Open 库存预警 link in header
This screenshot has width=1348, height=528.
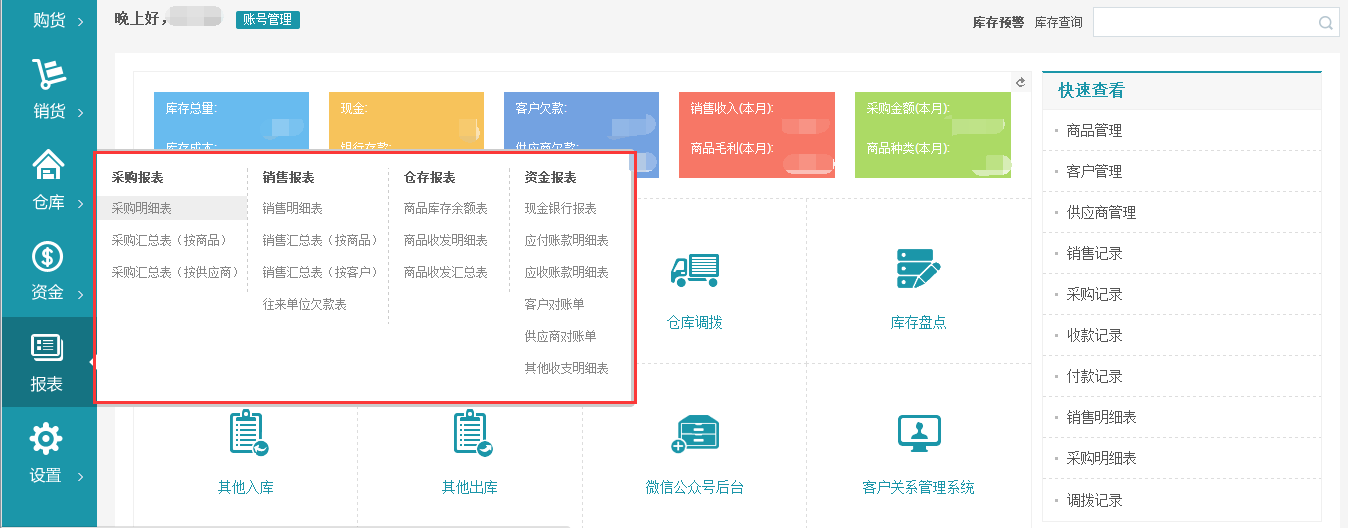click(998, 22)
